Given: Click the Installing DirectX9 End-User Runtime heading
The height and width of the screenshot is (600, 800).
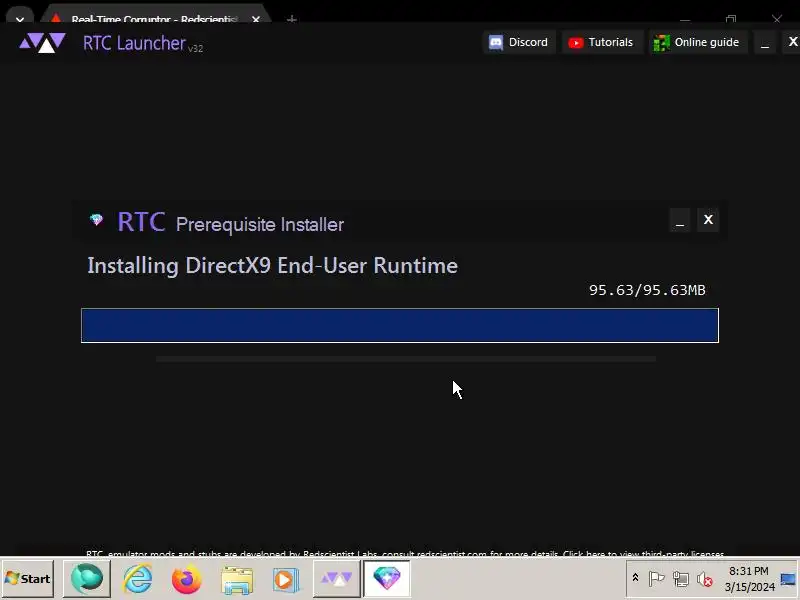Looking at the screenshot, I should coord(272,266).
